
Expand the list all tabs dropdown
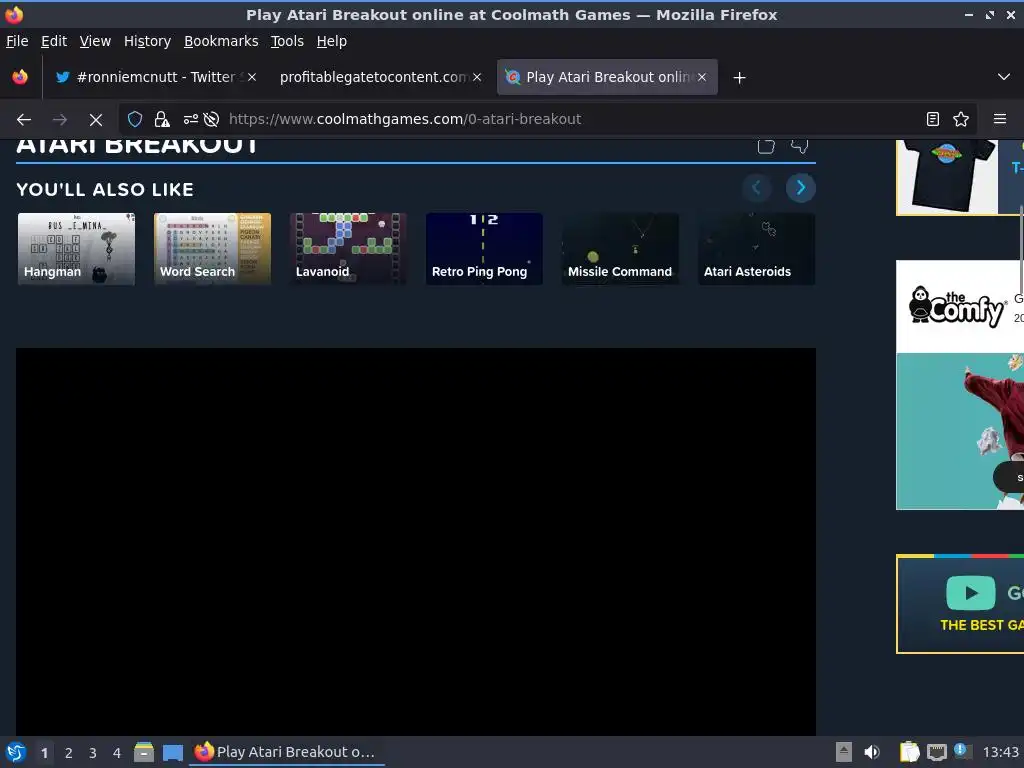tap(1004, 77)
